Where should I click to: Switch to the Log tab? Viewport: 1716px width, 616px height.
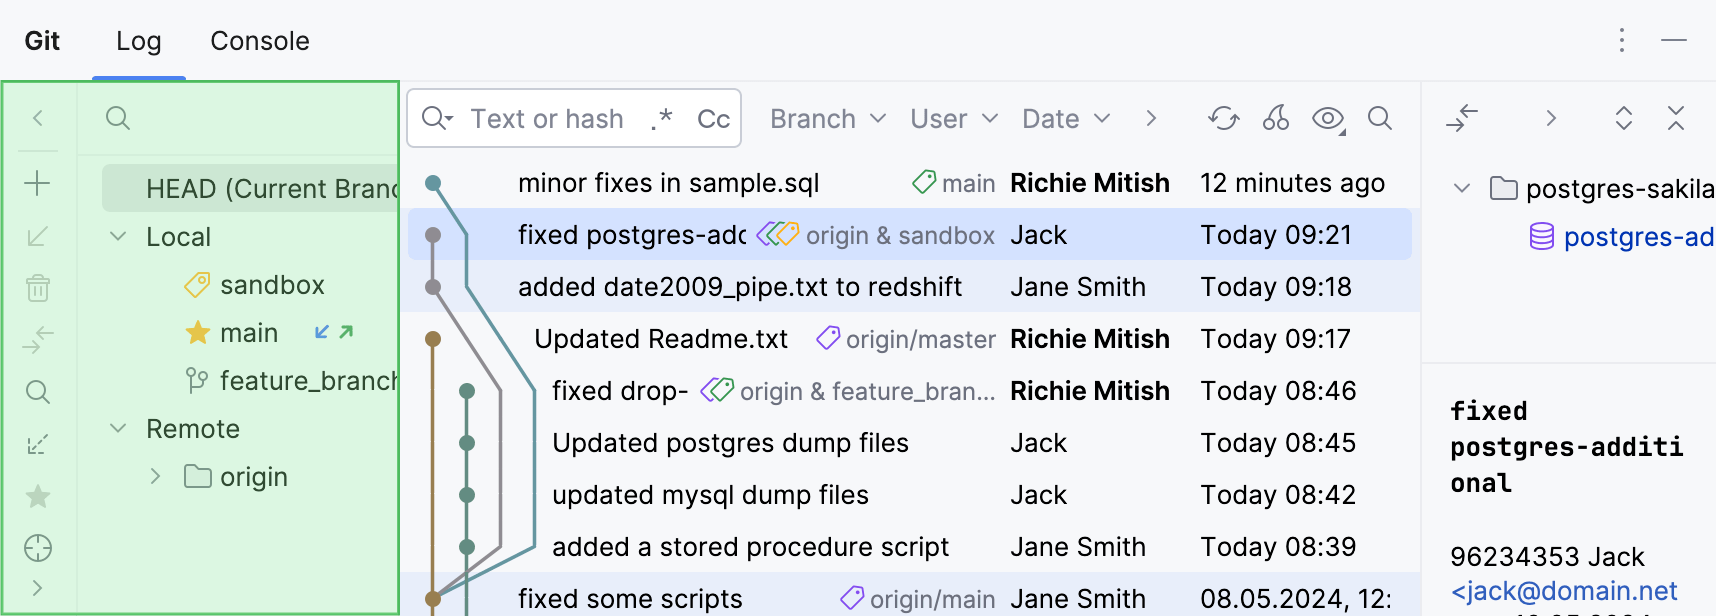click(138, 41)
